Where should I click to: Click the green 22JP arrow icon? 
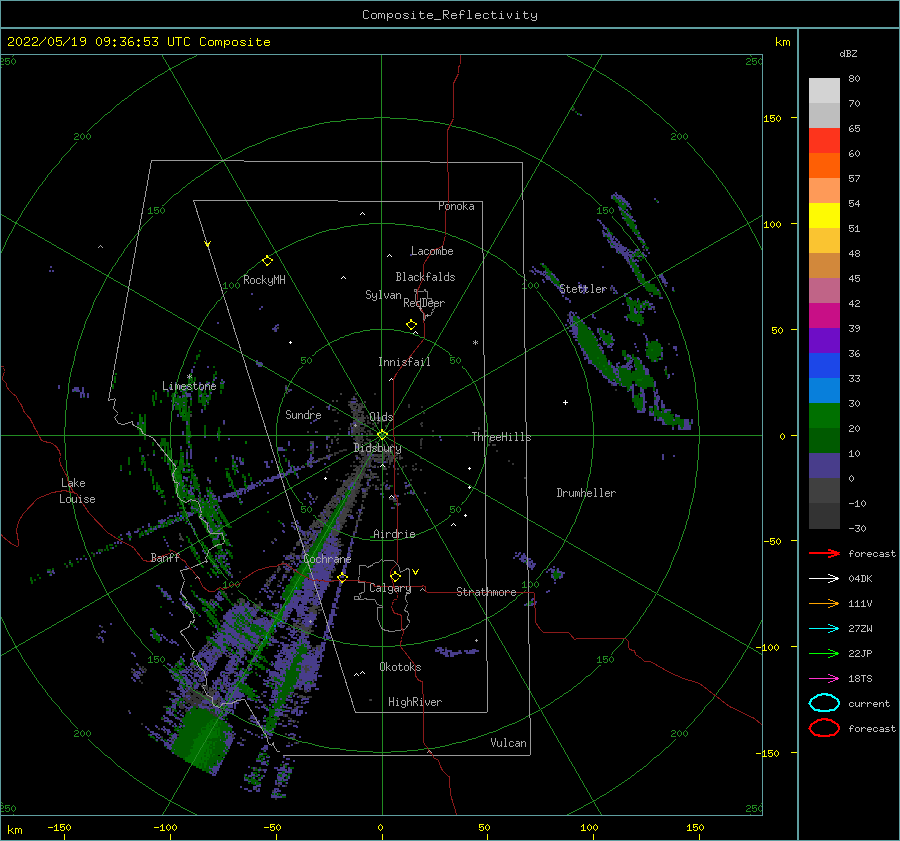coord(824,653)
